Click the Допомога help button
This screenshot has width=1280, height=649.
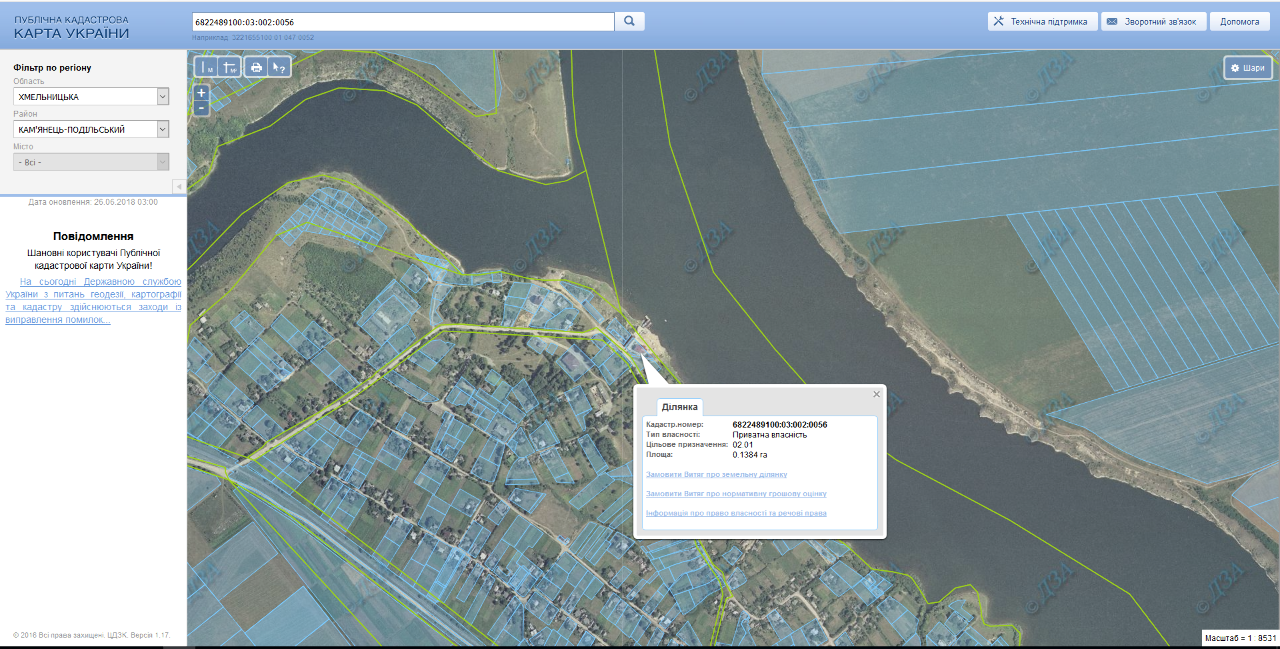pos(1239,21)
